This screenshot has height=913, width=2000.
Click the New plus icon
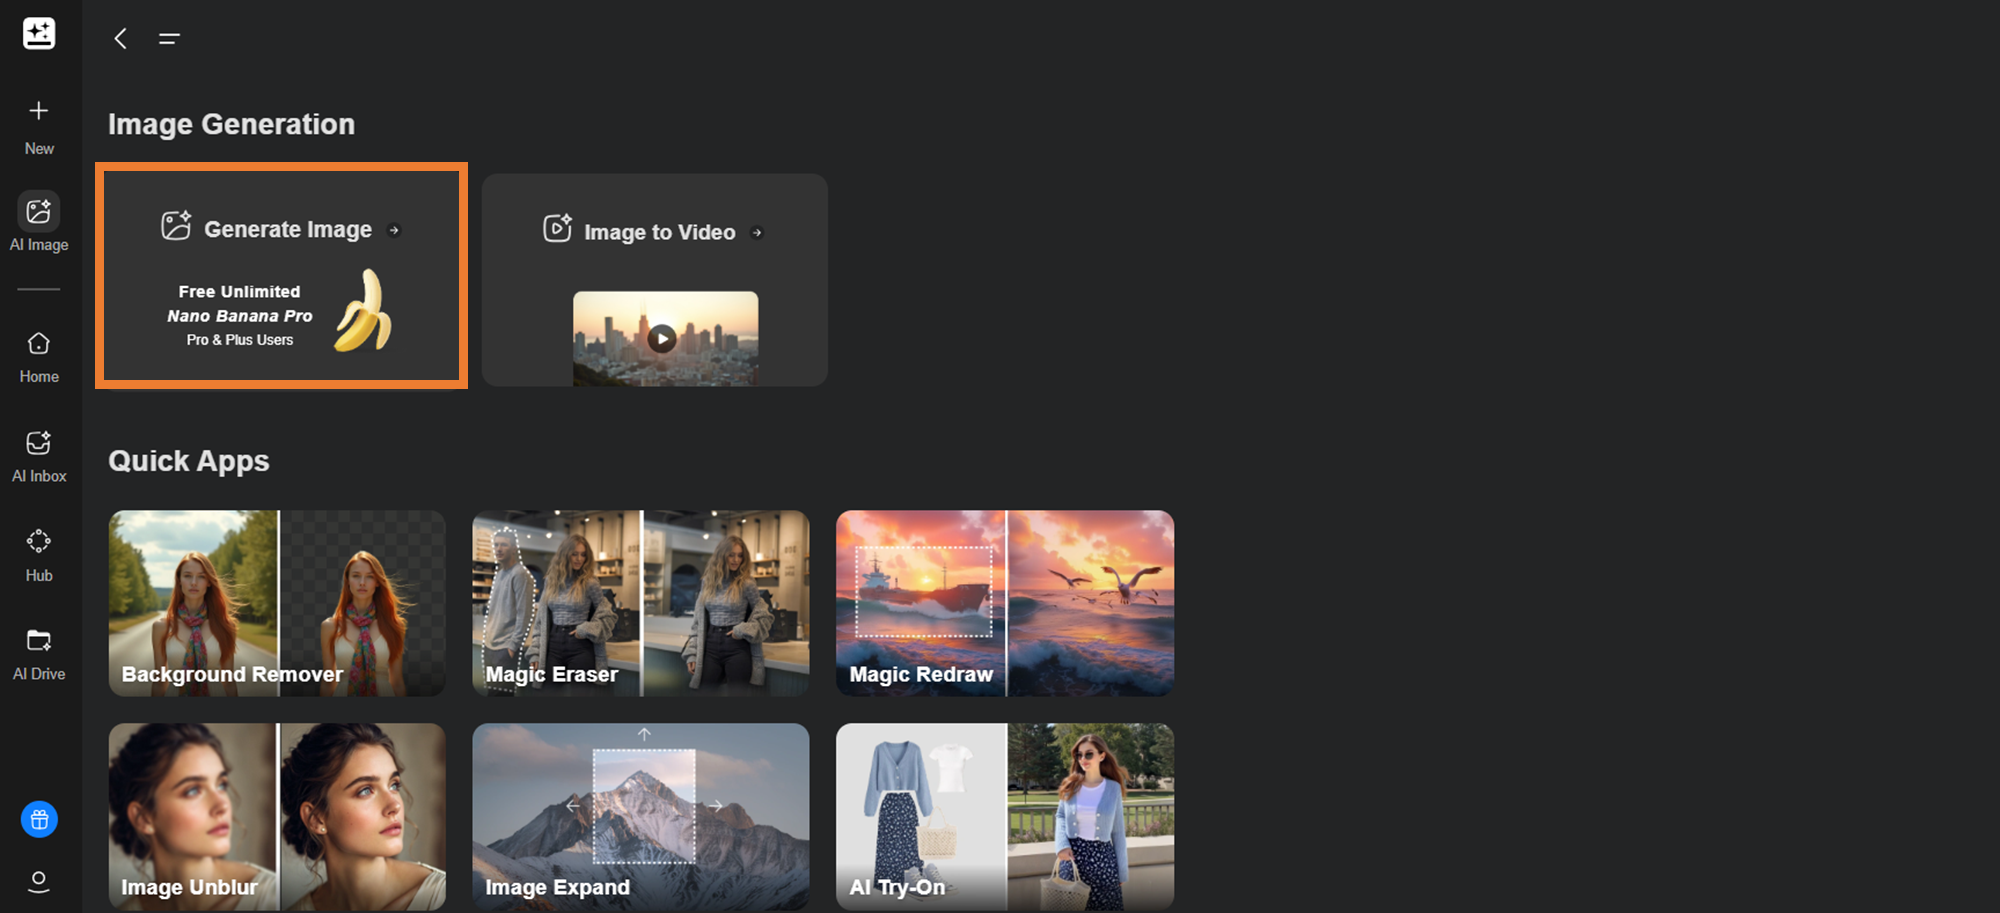tap(39, 111)
